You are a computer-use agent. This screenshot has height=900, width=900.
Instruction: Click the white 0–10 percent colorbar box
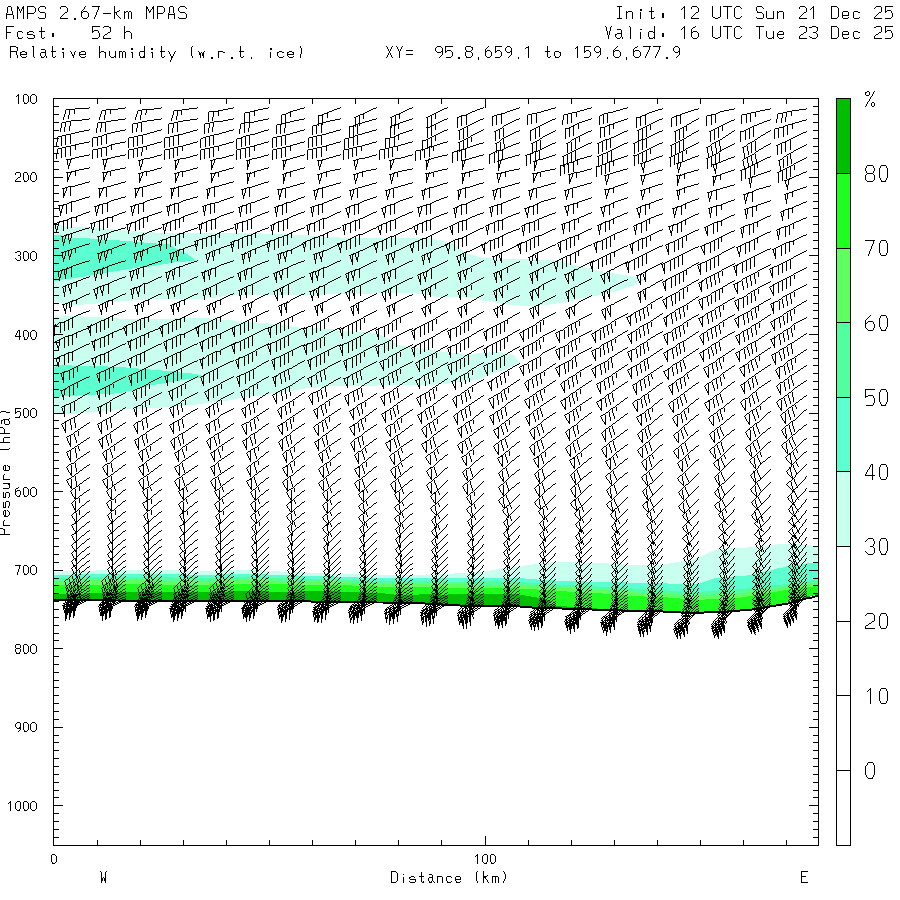point(843,733)
